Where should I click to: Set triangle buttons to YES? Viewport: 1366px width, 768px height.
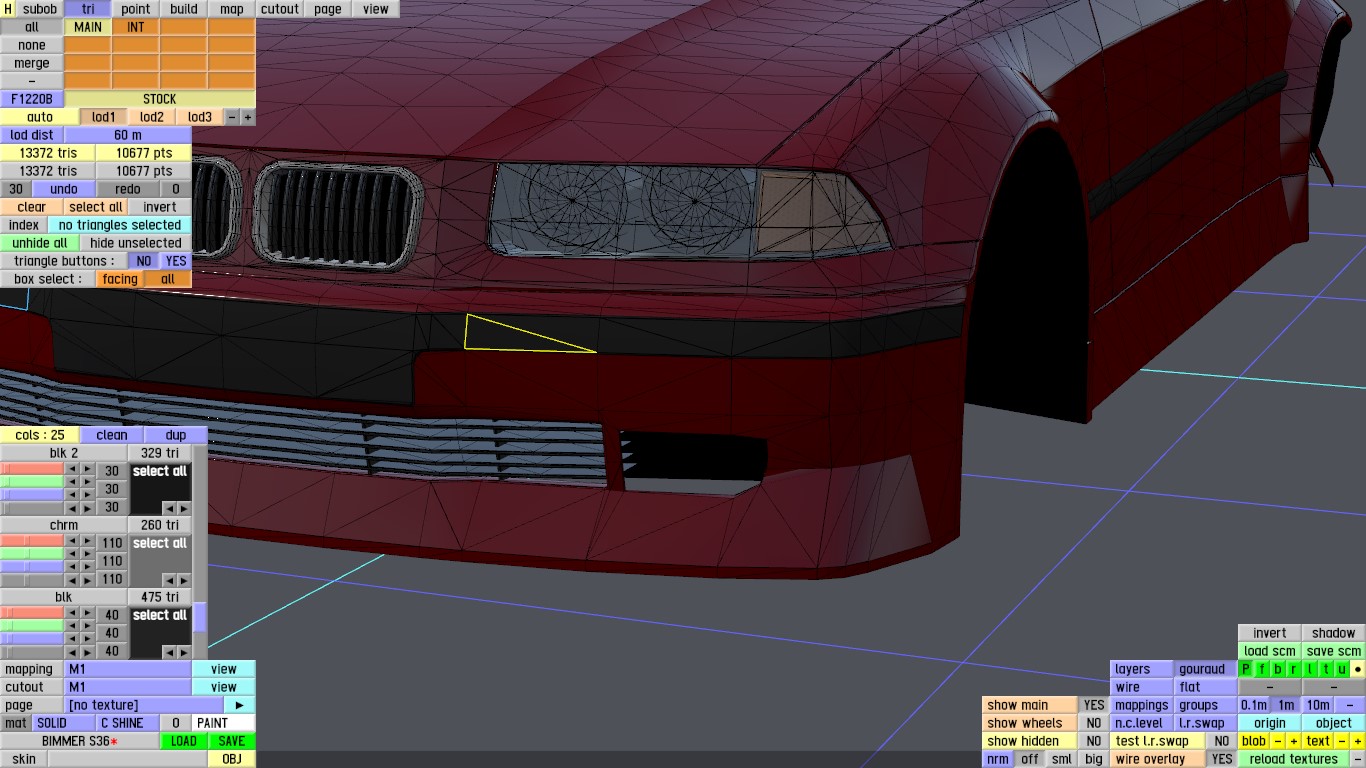click(x=176, y=261)
